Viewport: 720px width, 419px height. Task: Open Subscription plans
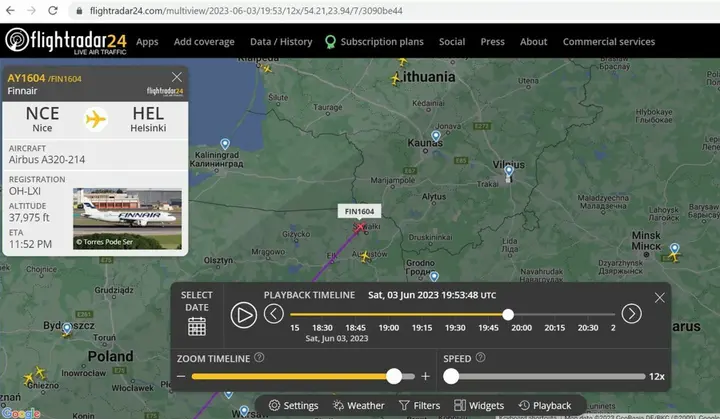382,42
